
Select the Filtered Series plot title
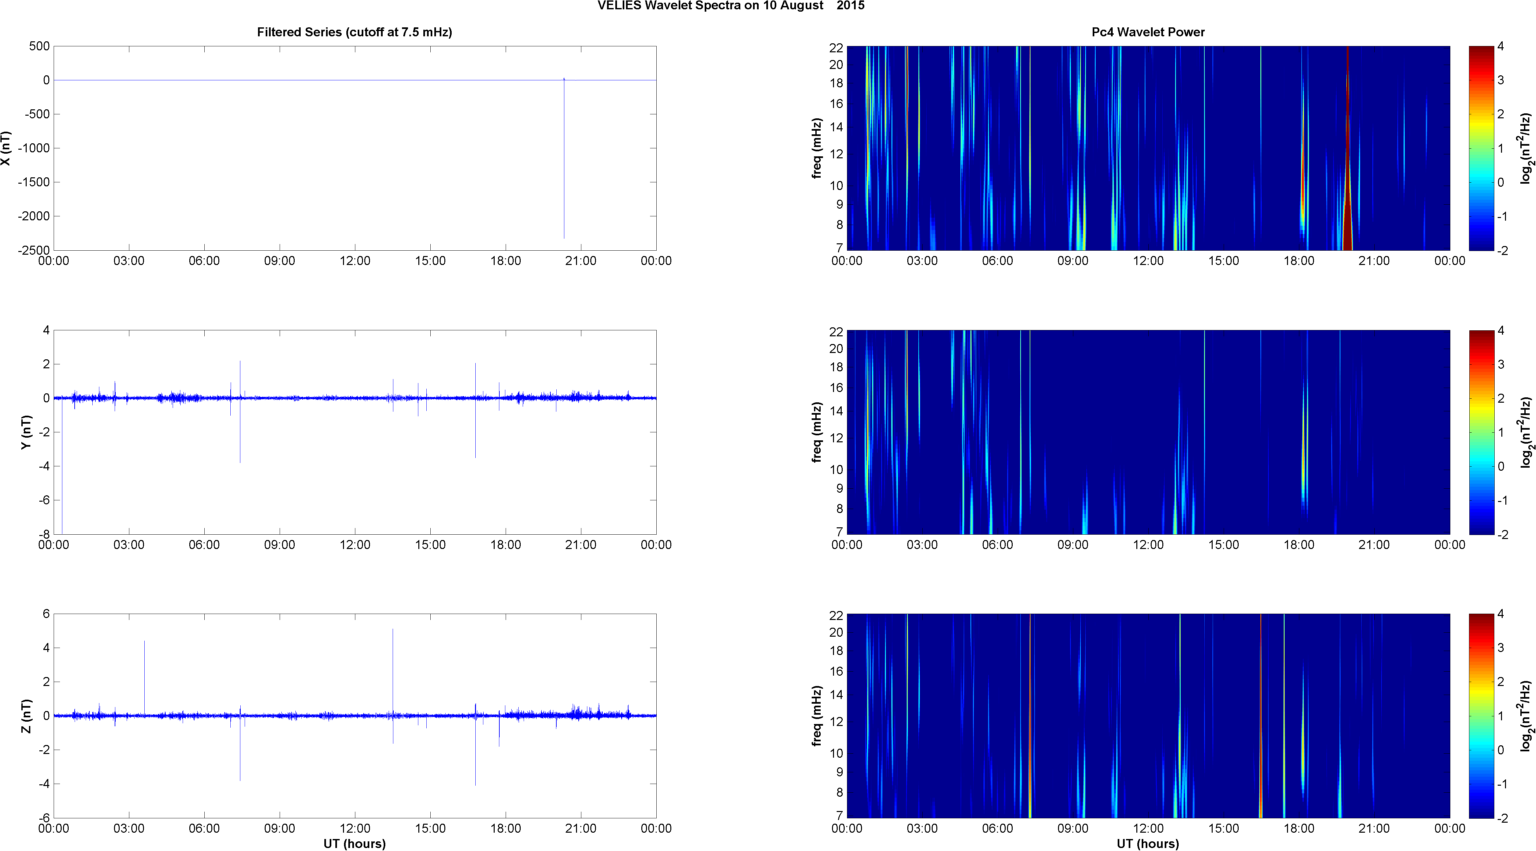[354, 32]
